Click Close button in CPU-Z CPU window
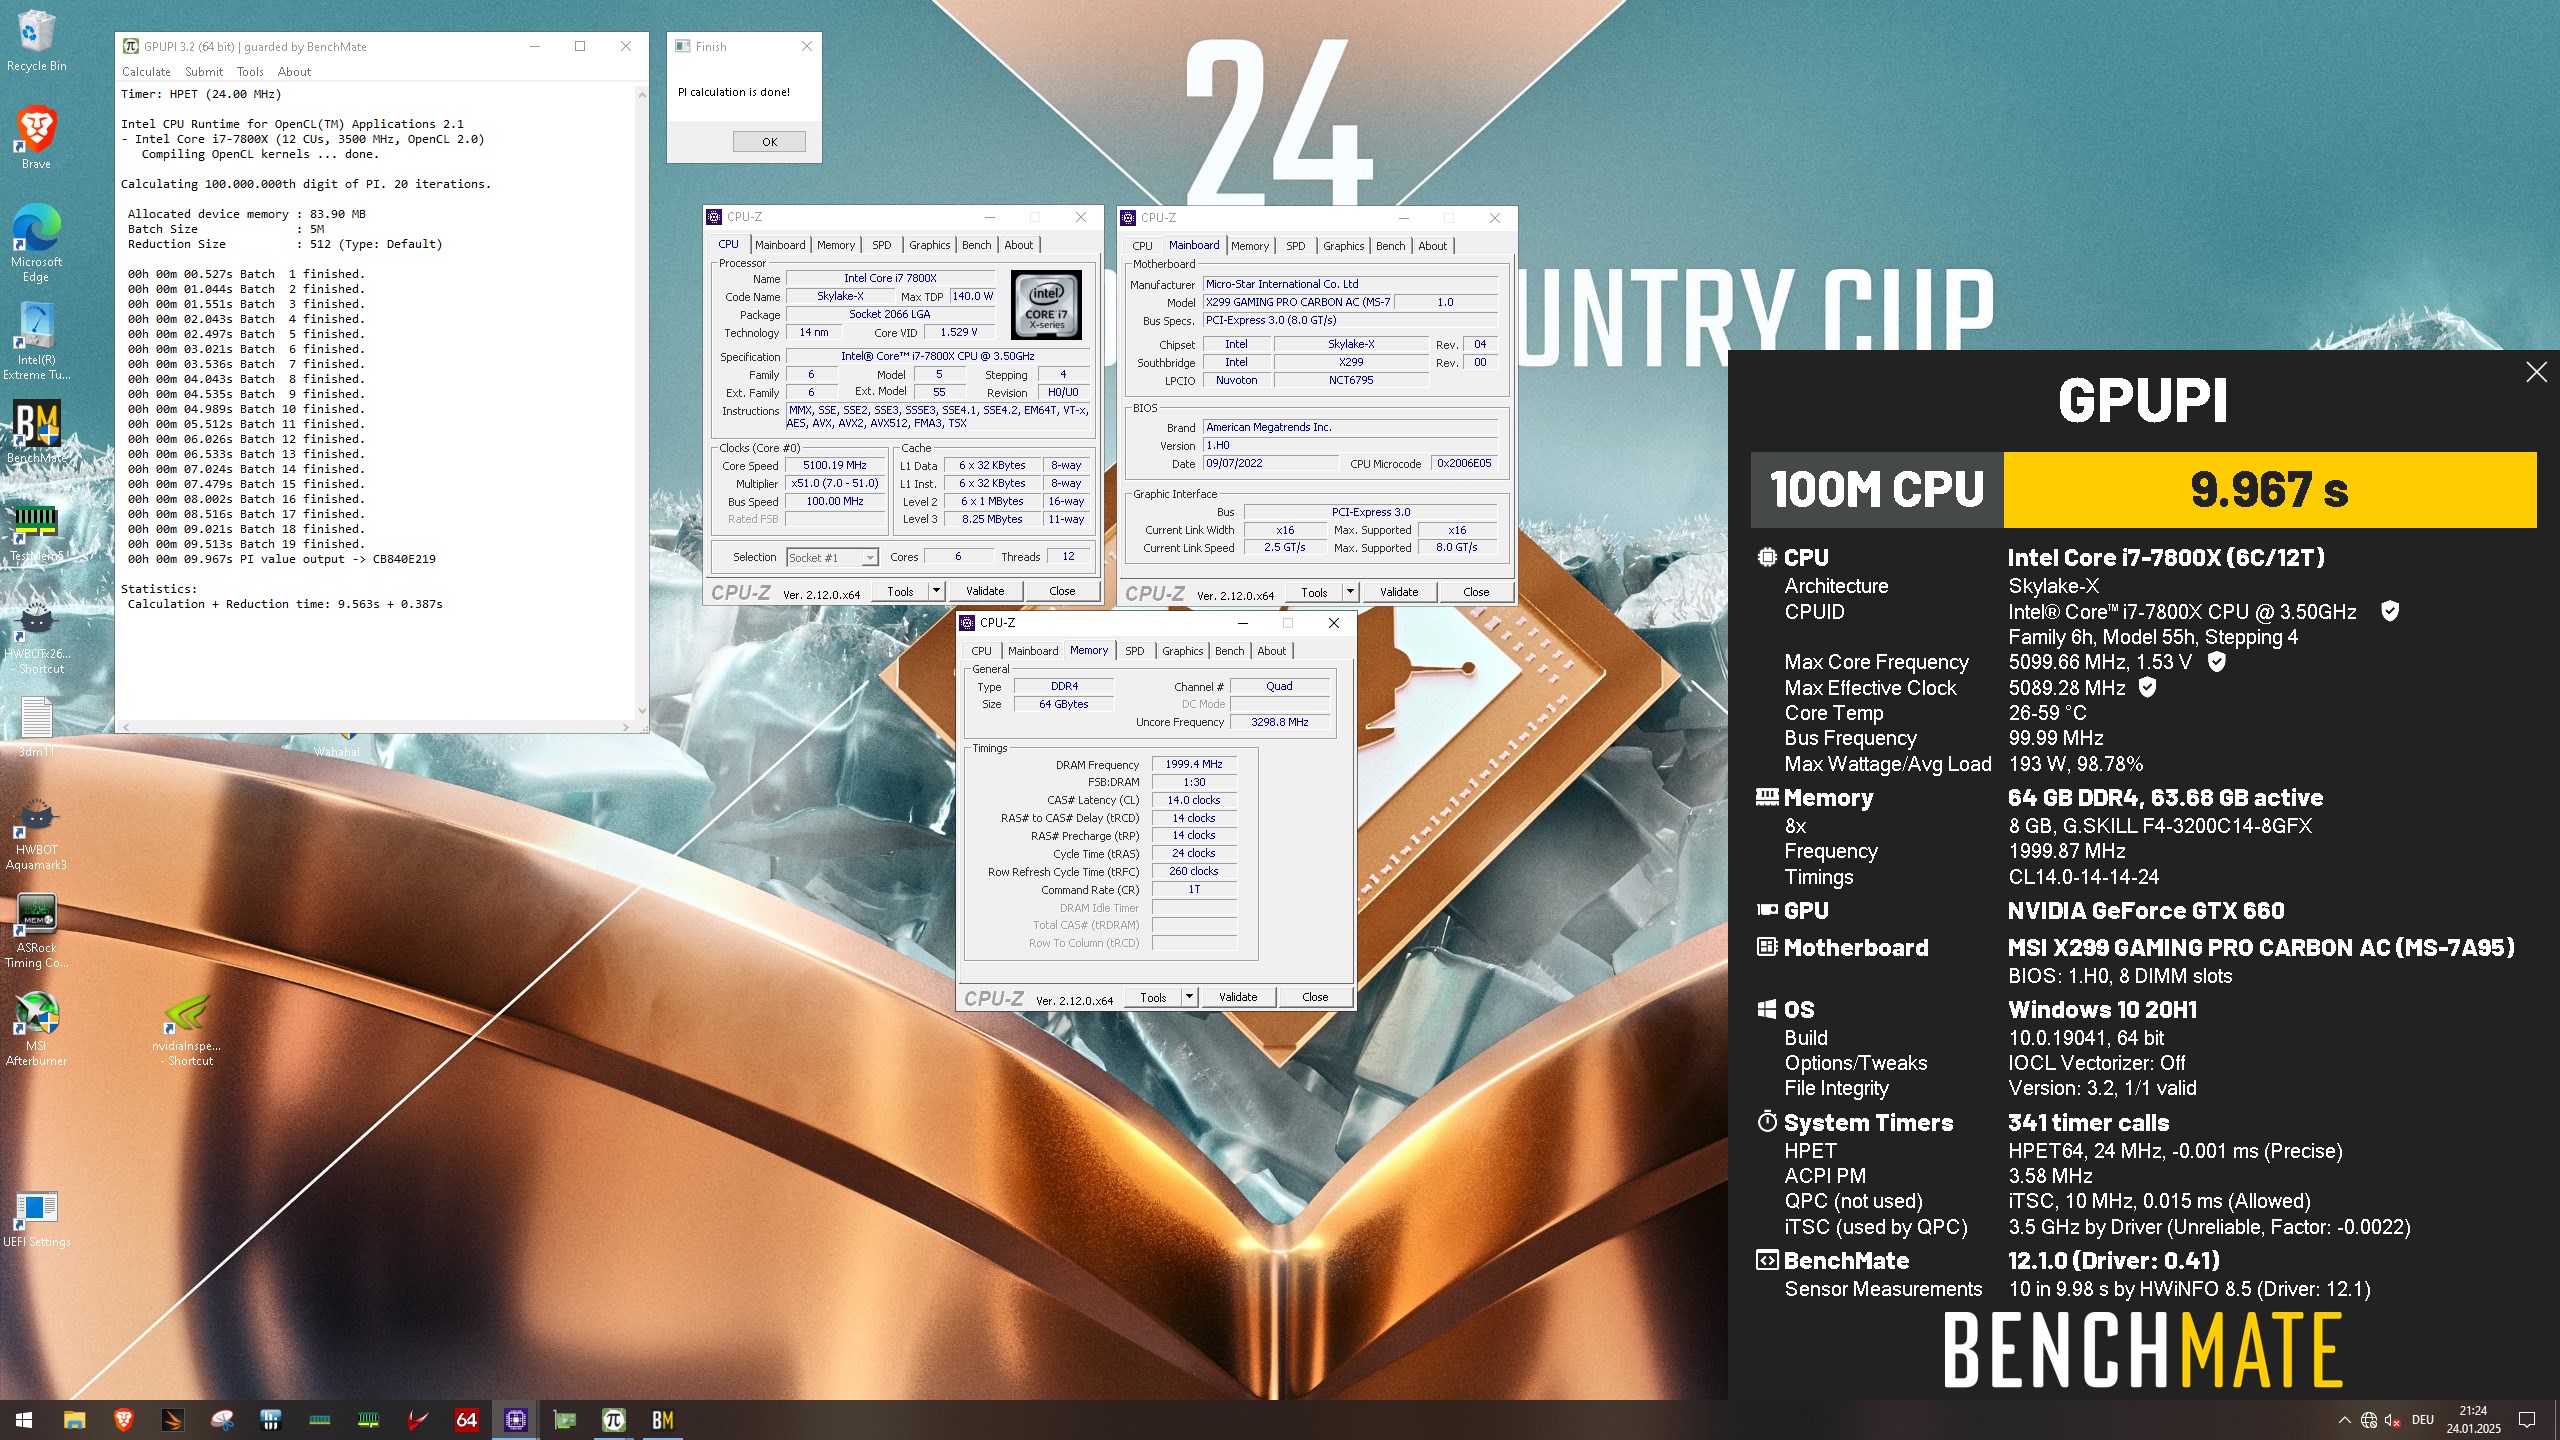Screen dimensions: 2560x1440 [x=1062, y=591]
